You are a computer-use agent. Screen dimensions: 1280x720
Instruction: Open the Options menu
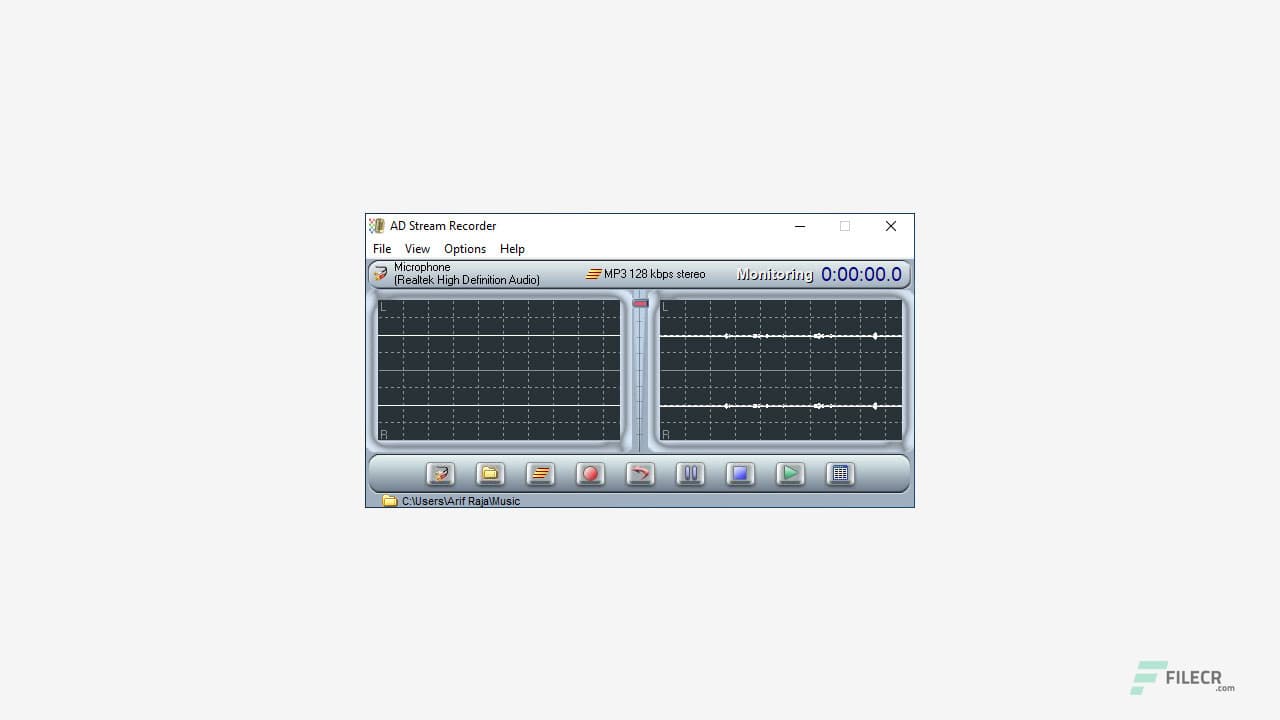coord(464,248)
